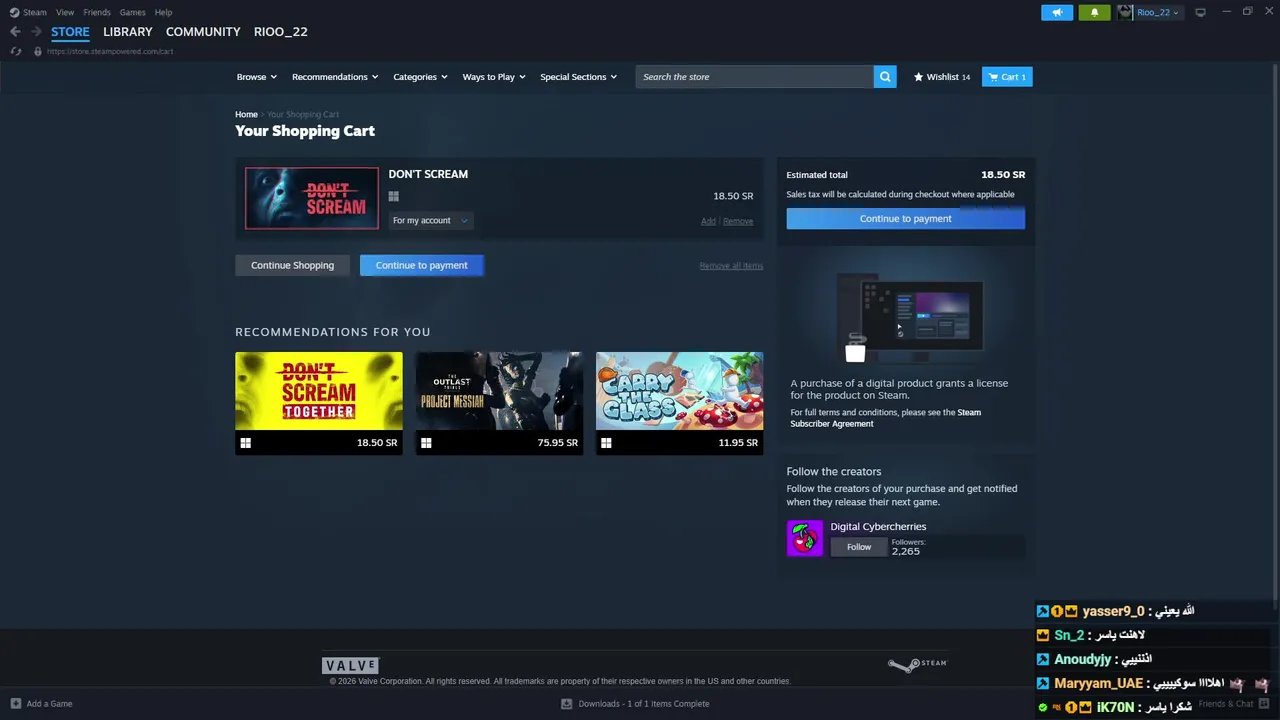This screenshot has width=1280, height=720.
Task: Click the Rioo_22 profile avatar
Action: click(x=1125, y=12)
